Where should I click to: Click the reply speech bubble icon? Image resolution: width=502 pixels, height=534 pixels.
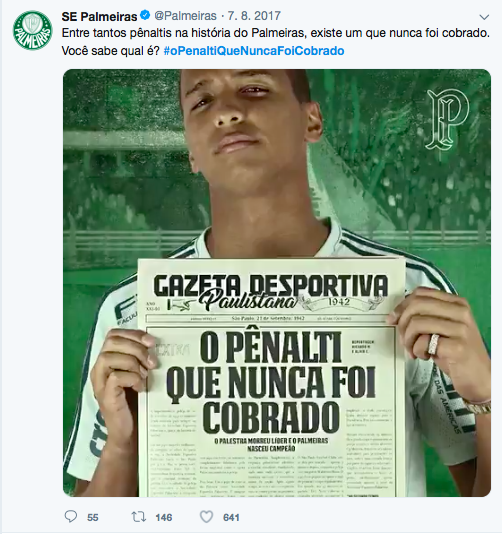pyautogui.click(x=71, y=517)
